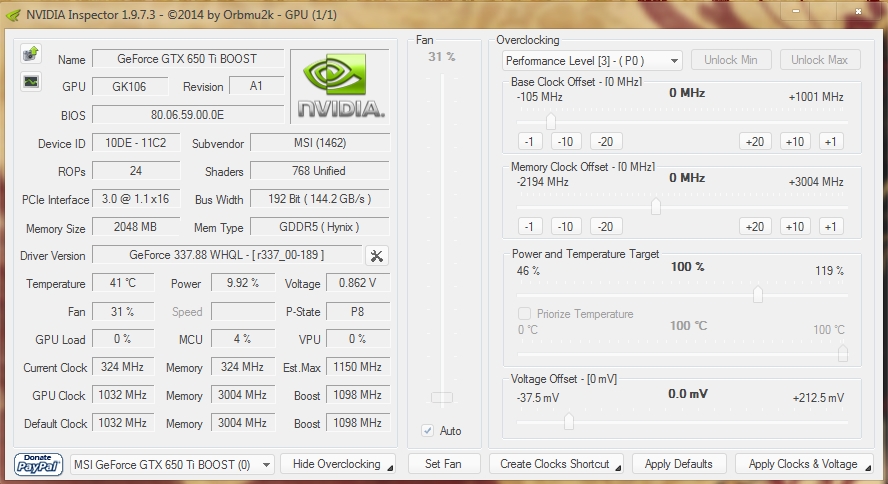
Task: Click the Driver Version text field
Action: point(227,255)
